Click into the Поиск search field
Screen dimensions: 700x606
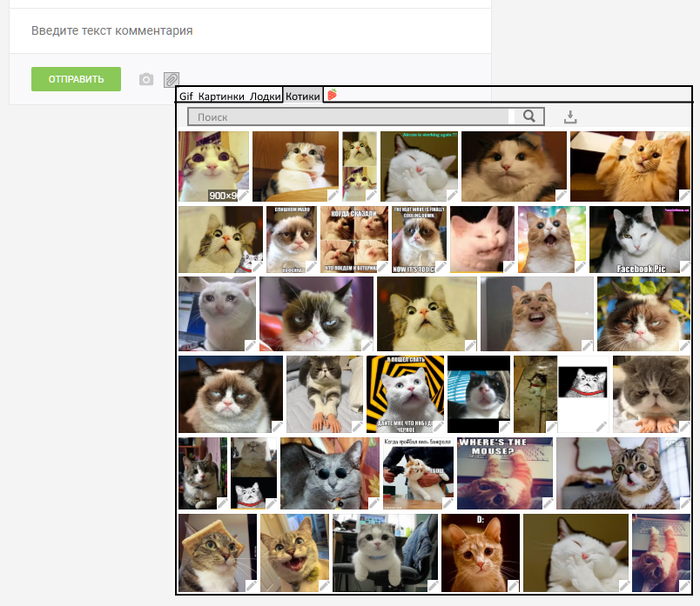(x=350, y=117)
